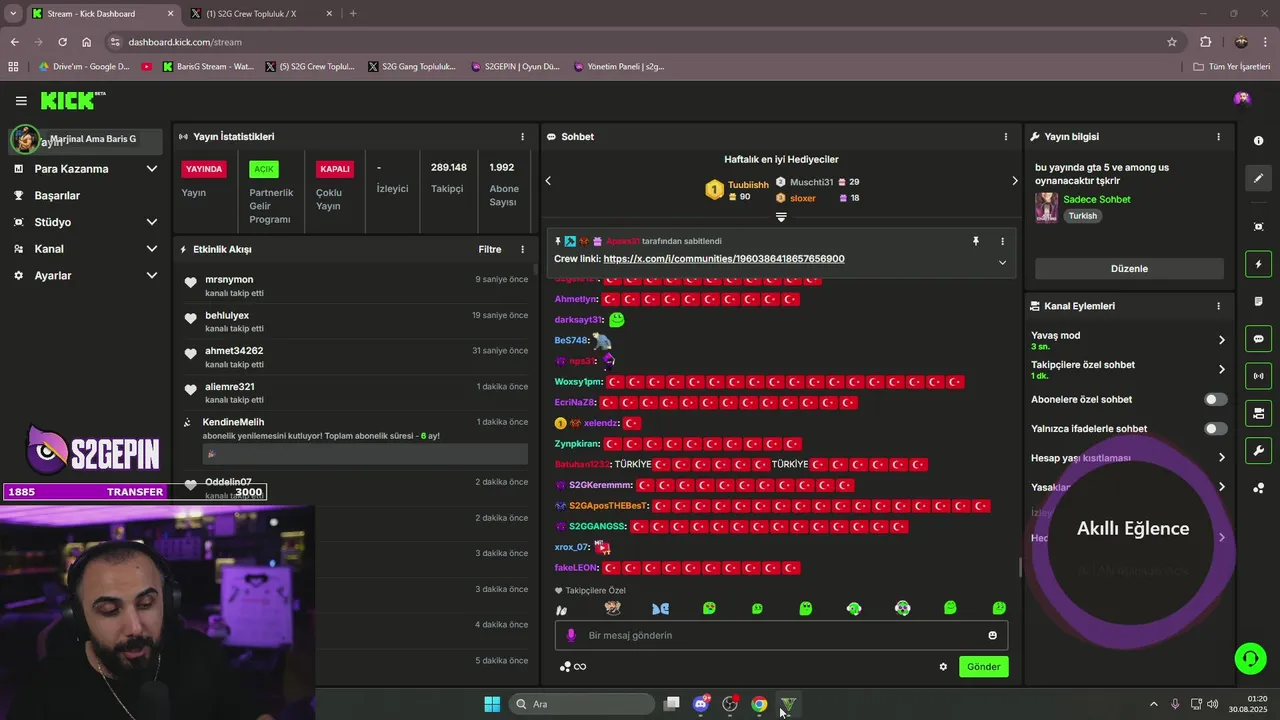Open the Yayın bilgisi panel options menu

coord(1218,136)
